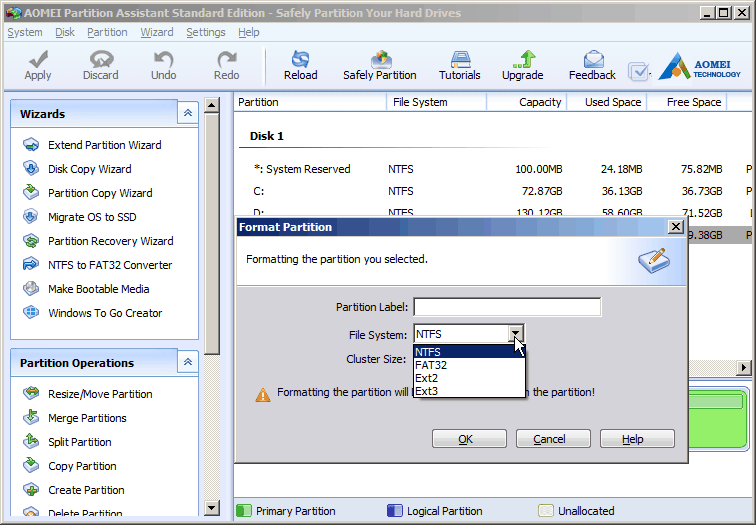Sort by the Partition column header
This screenshot has width=756, height=525.
310,102
